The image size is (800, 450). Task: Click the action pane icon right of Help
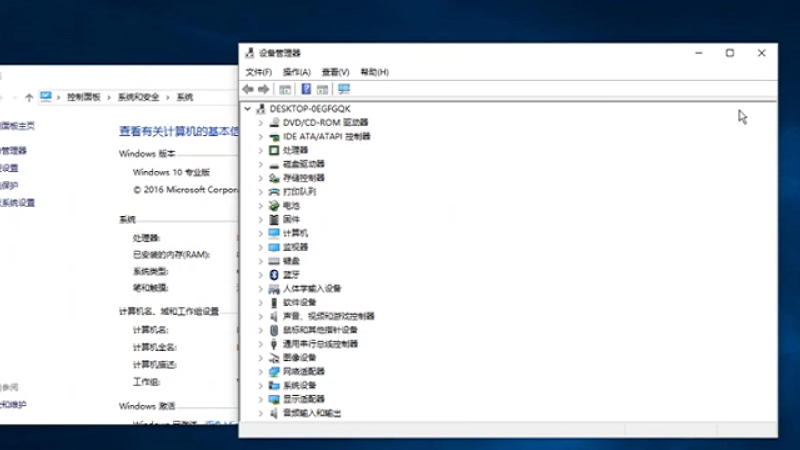click(322, 89)
